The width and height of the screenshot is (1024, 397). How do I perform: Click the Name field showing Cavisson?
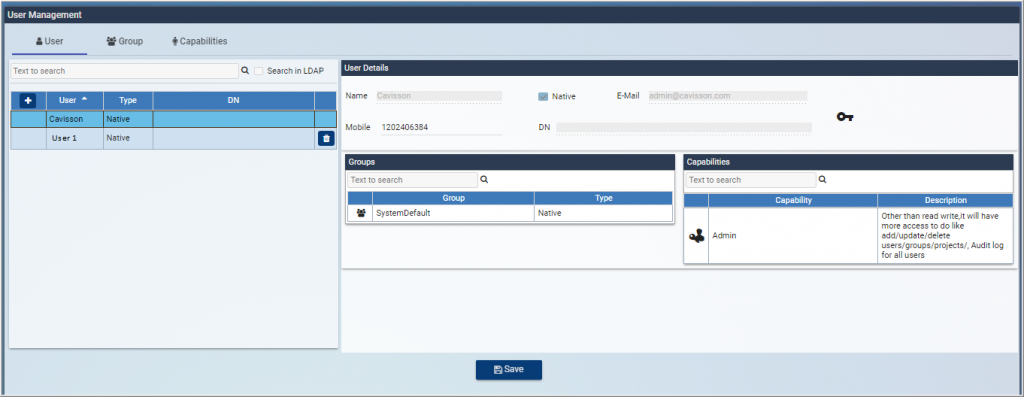[439, 96]
